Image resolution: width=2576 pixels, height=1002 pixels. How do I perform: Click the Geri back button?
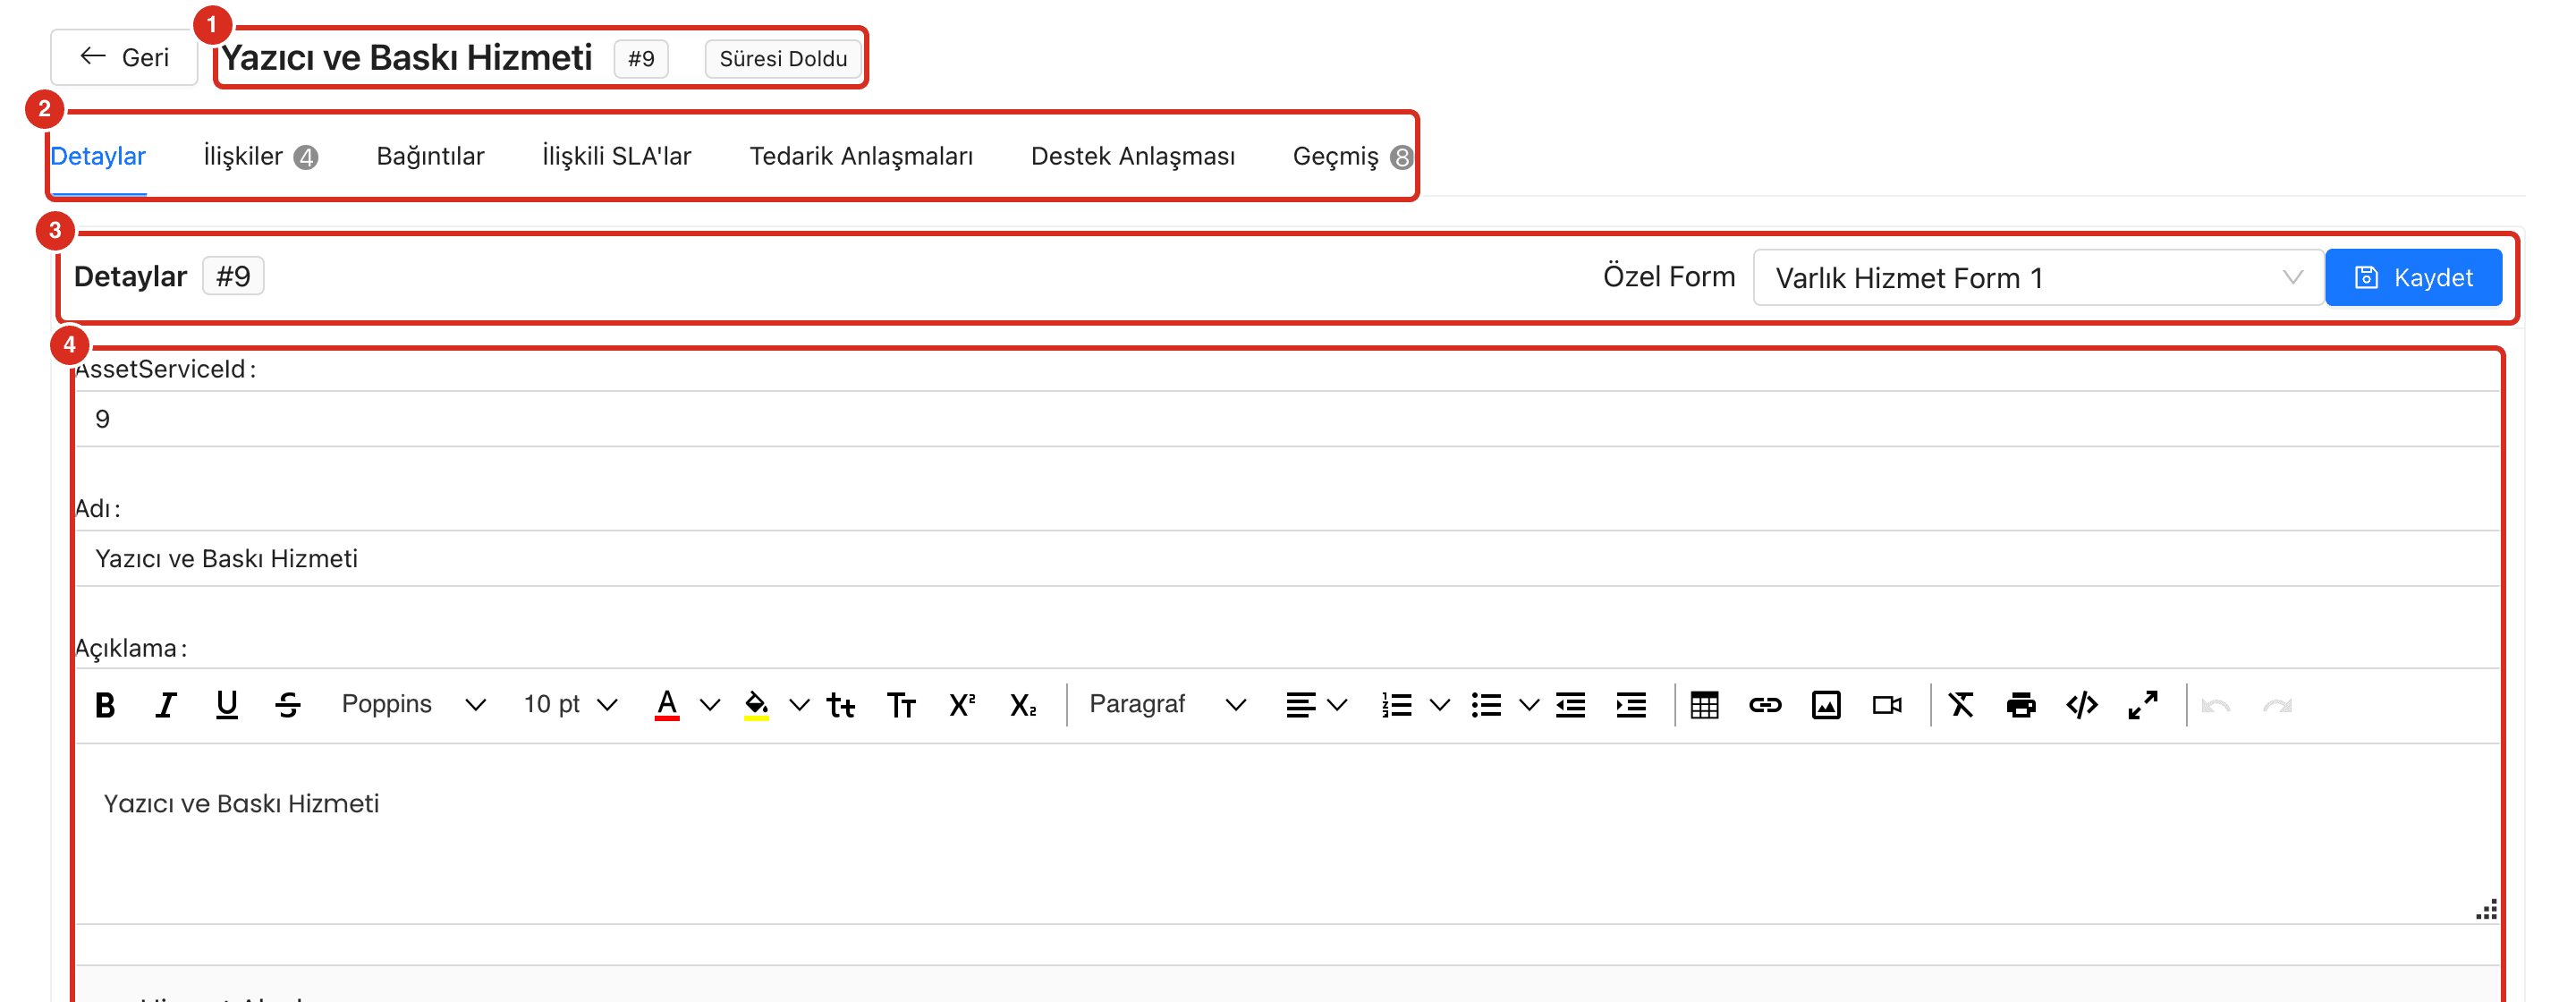tap(125, 58)
